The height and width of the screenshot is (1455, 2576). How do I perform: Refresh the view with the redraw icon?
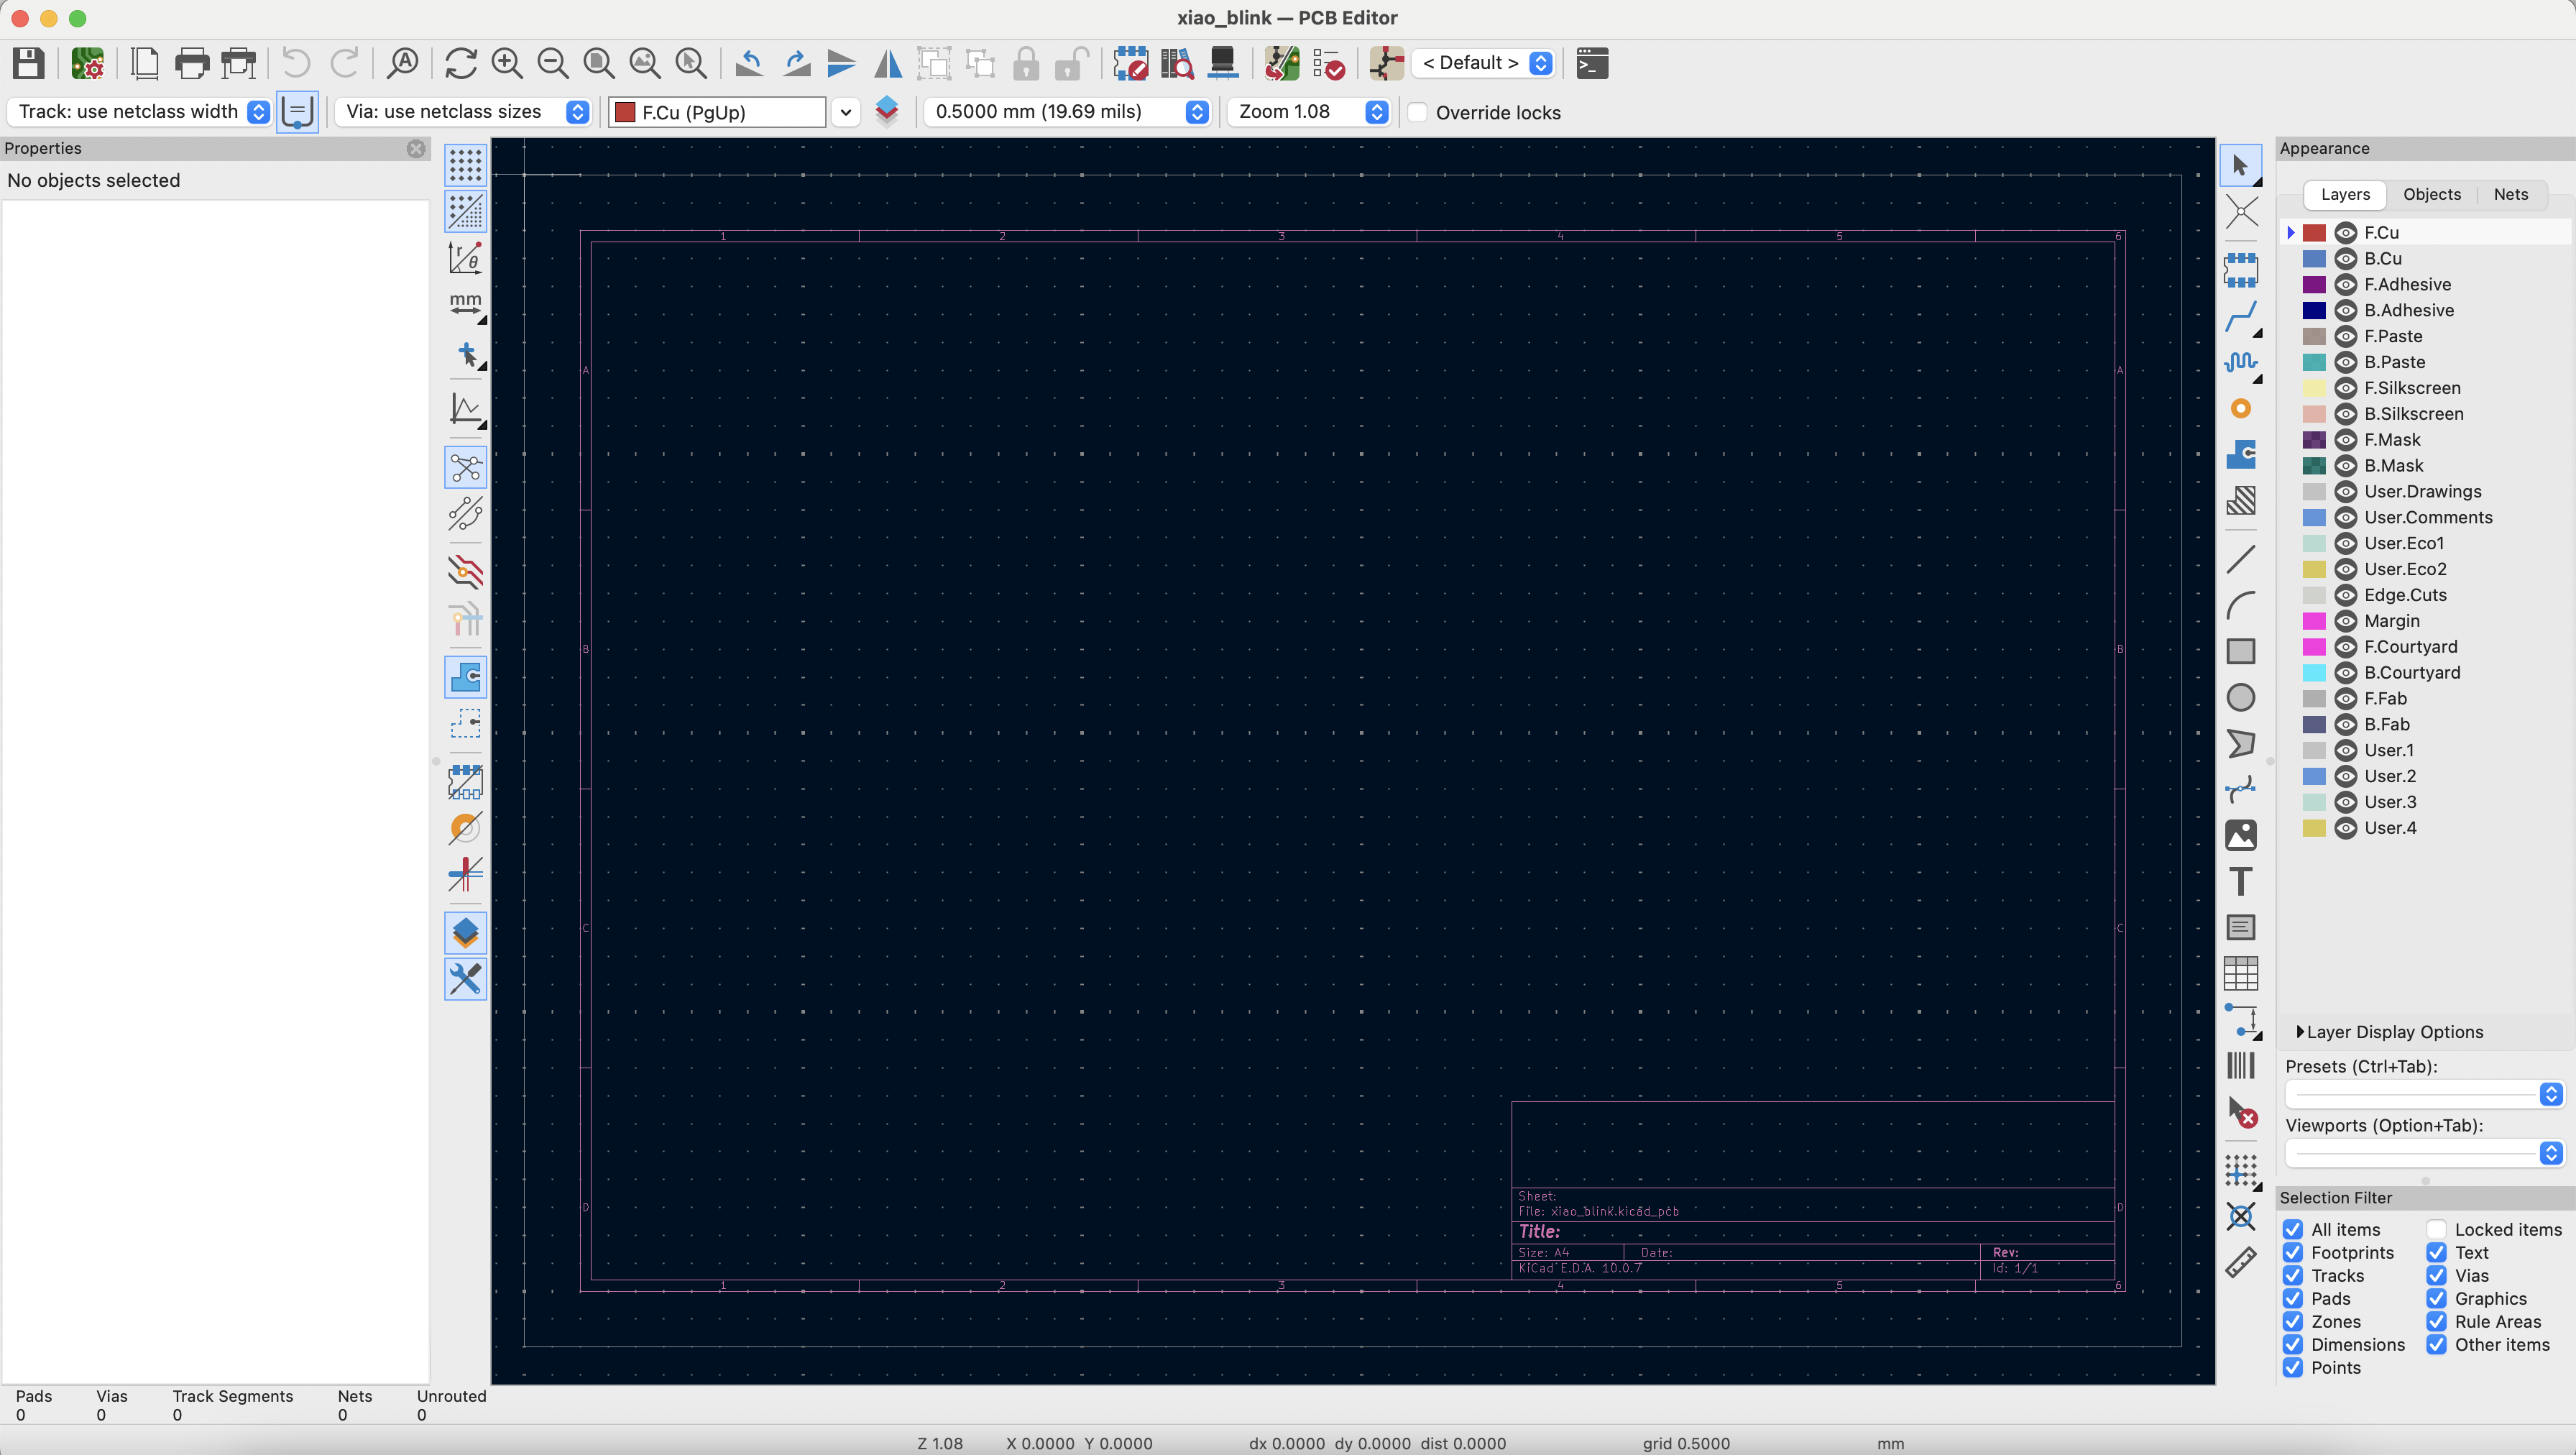(460, 63)
